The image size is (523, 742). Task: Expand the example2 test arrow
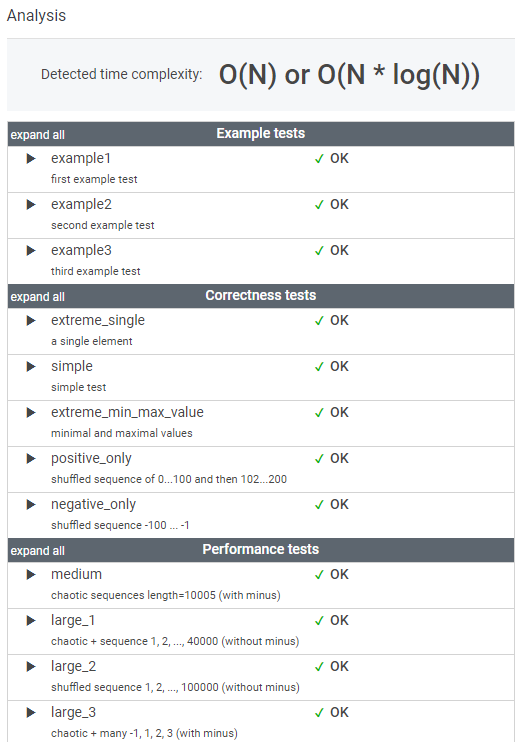click(x=31, y=204)
